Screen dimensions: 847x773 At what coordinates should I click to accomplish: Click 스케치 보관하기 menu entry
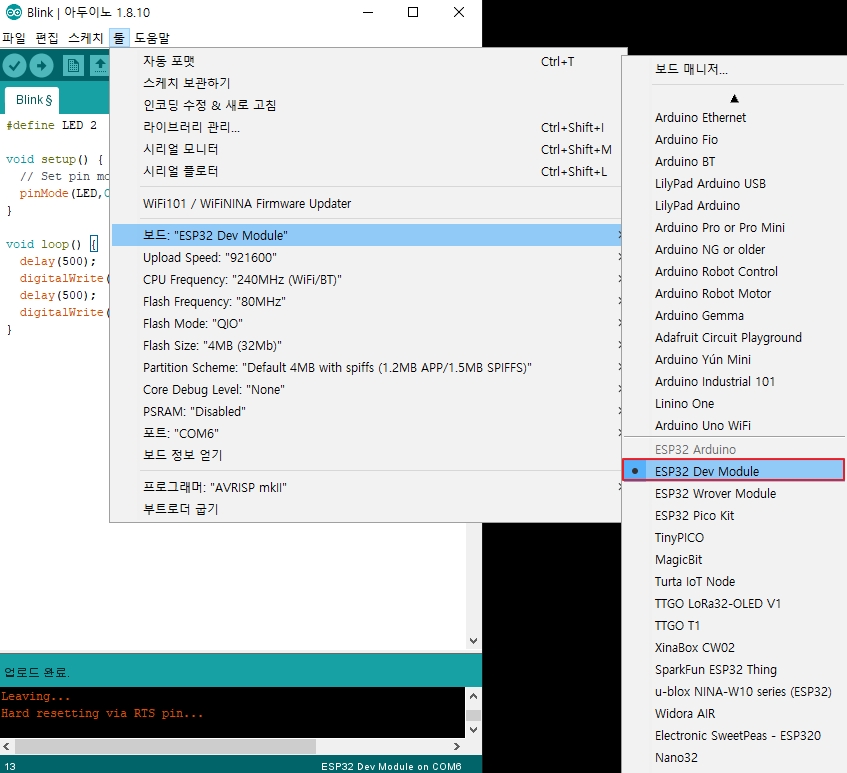tap(366, 83)
